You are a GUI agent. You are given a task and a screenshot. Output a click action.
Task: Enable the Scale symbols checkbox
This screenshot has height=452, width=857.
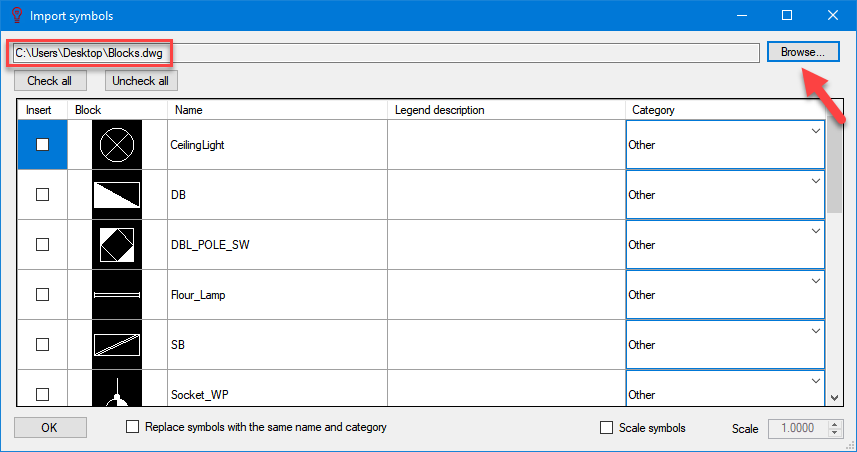[x=607, y=427]
